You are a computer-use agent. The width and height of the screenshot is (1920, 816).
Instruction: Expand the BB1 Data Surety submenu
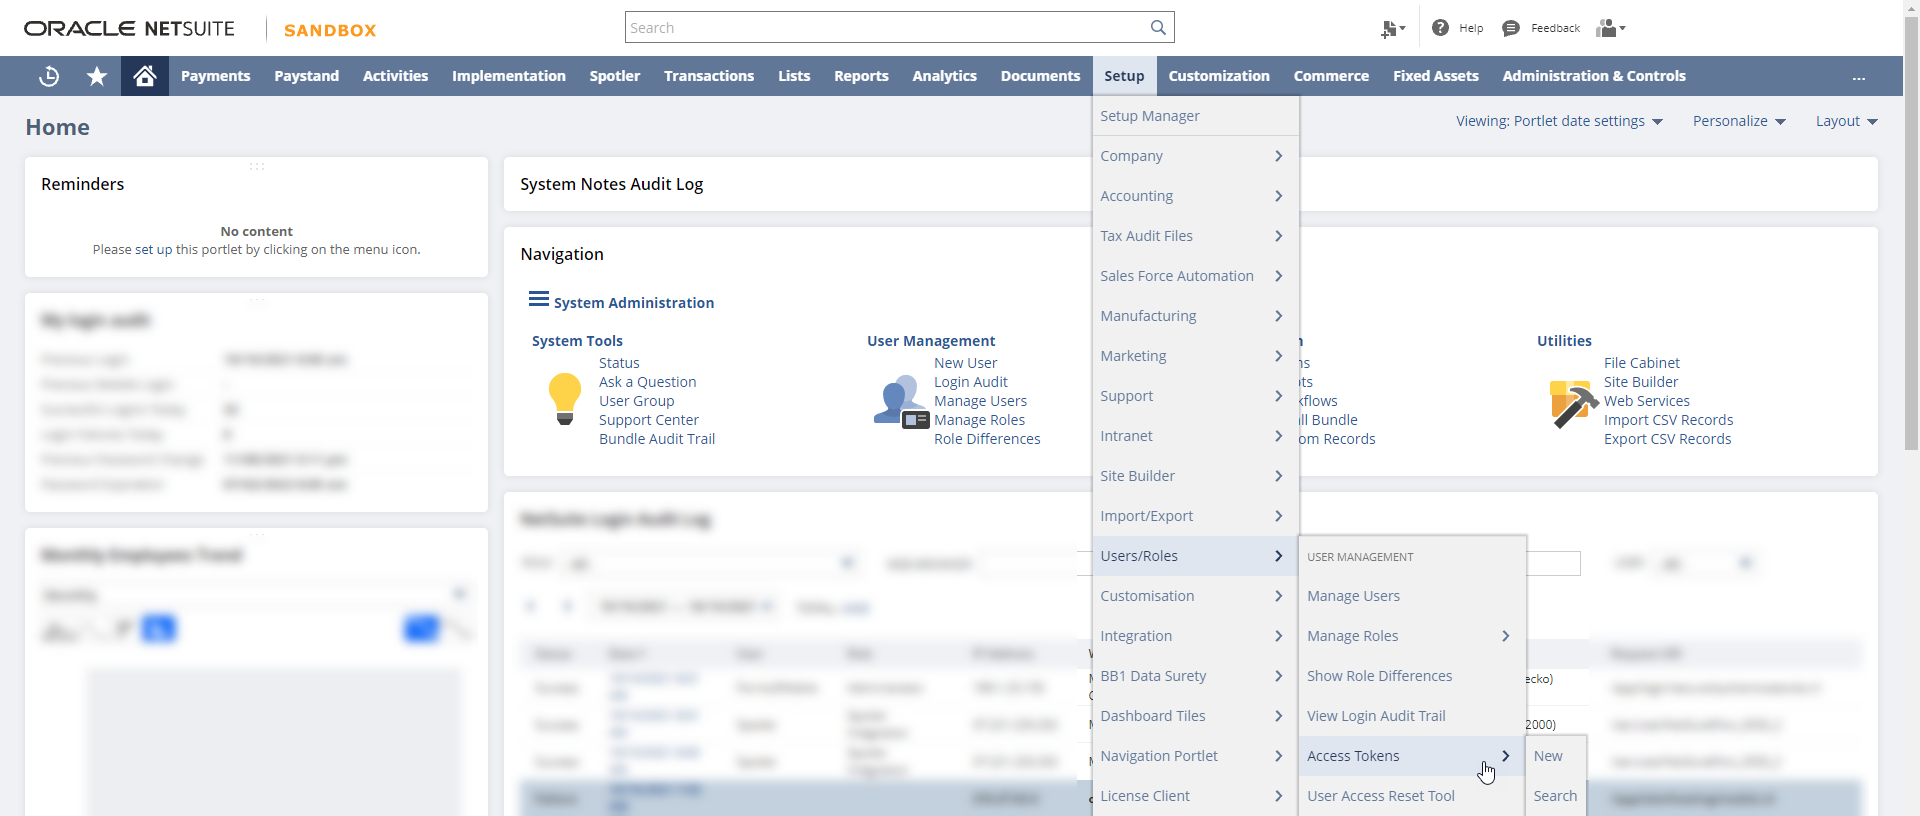pos(1196,676)
